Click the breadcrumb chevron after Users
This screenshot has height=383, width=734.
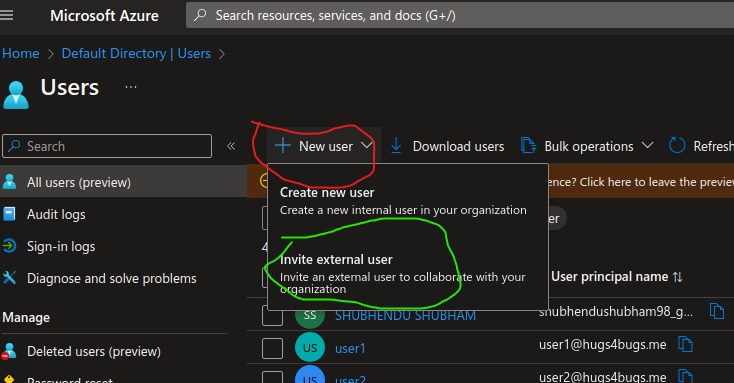tap(222, 54)
